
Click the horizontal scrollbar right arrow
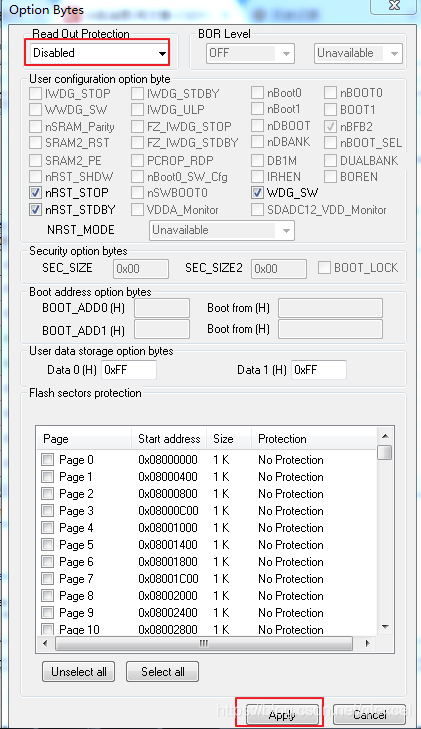(x=368, y=643)
